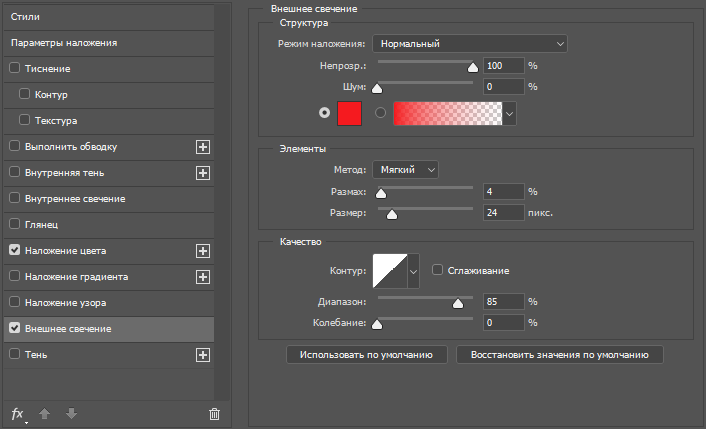
Task: Delete effect using the trash icon
Action: tap(214, 414)
